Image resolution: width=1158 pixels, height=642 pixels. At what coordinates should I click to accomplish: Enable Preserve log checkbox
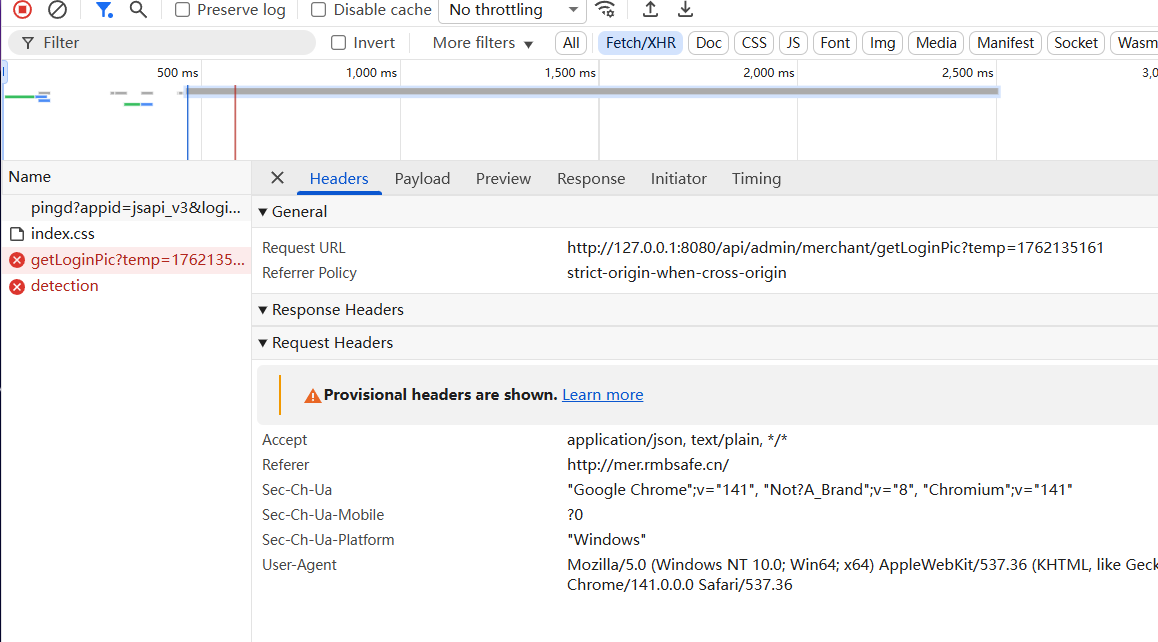[183, 10]
